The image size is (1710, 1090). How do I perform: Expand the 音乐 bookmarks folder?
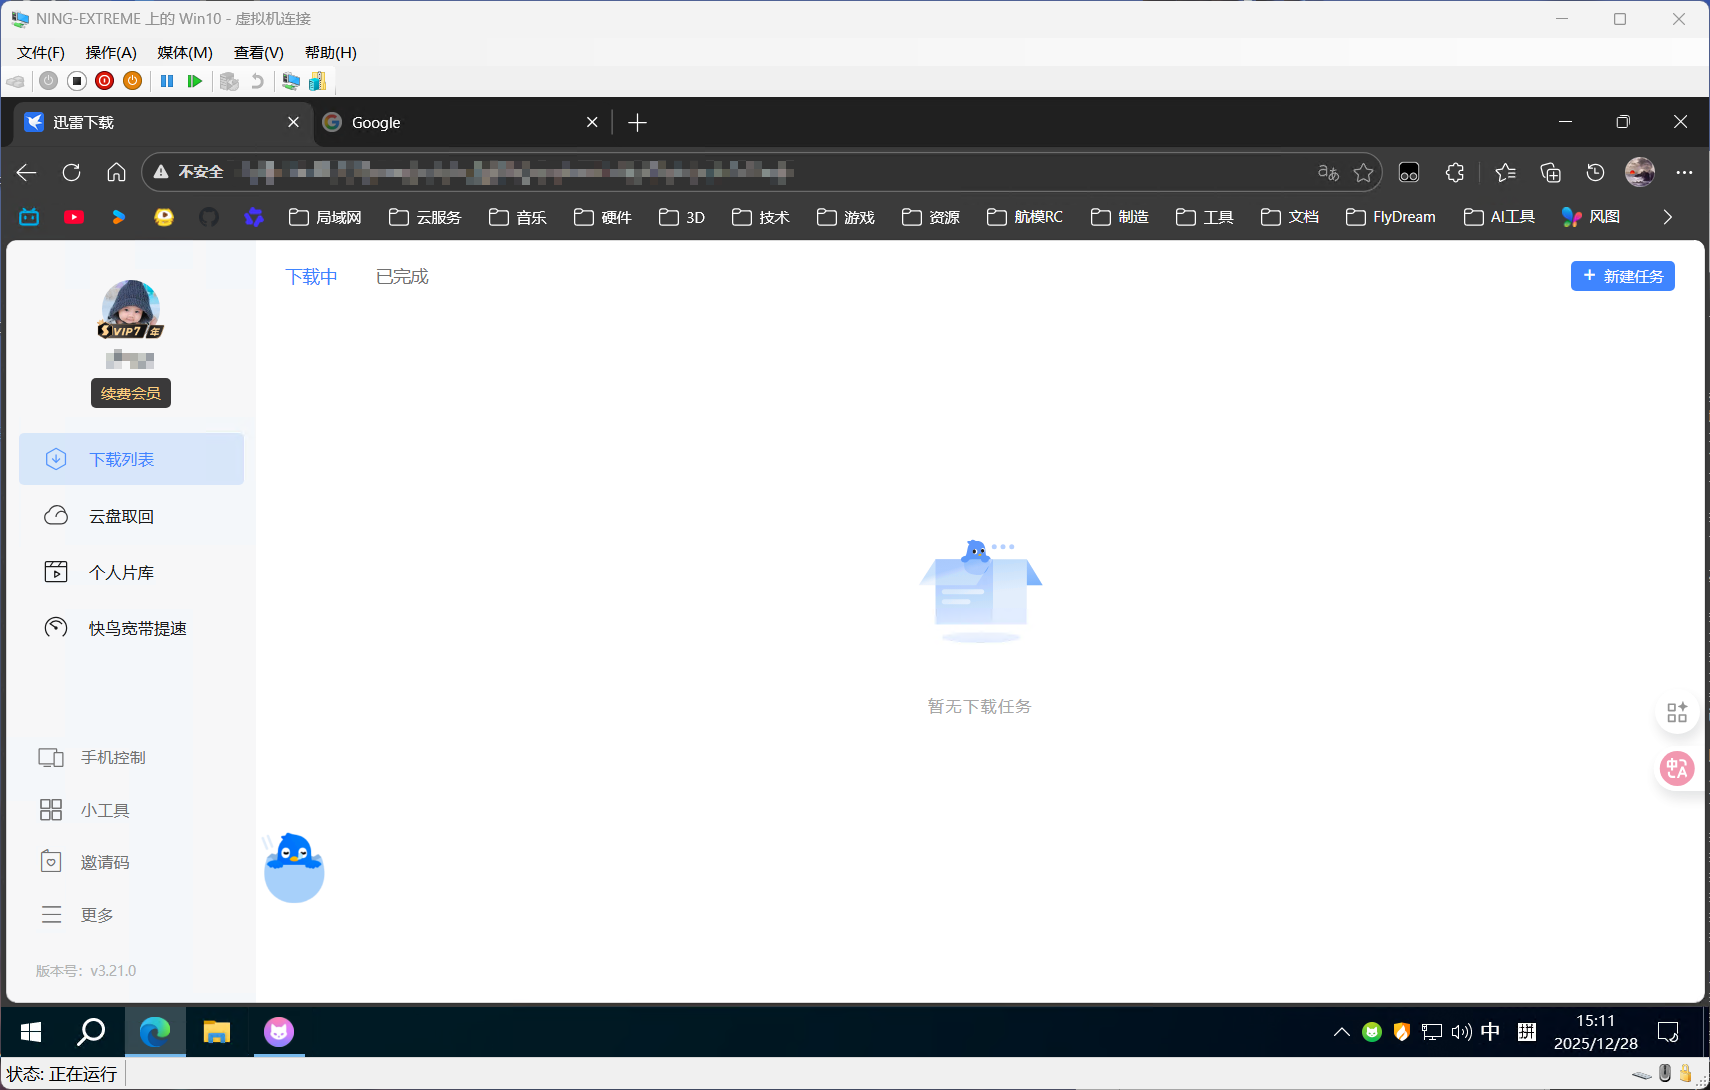click(x=518, y=217)
